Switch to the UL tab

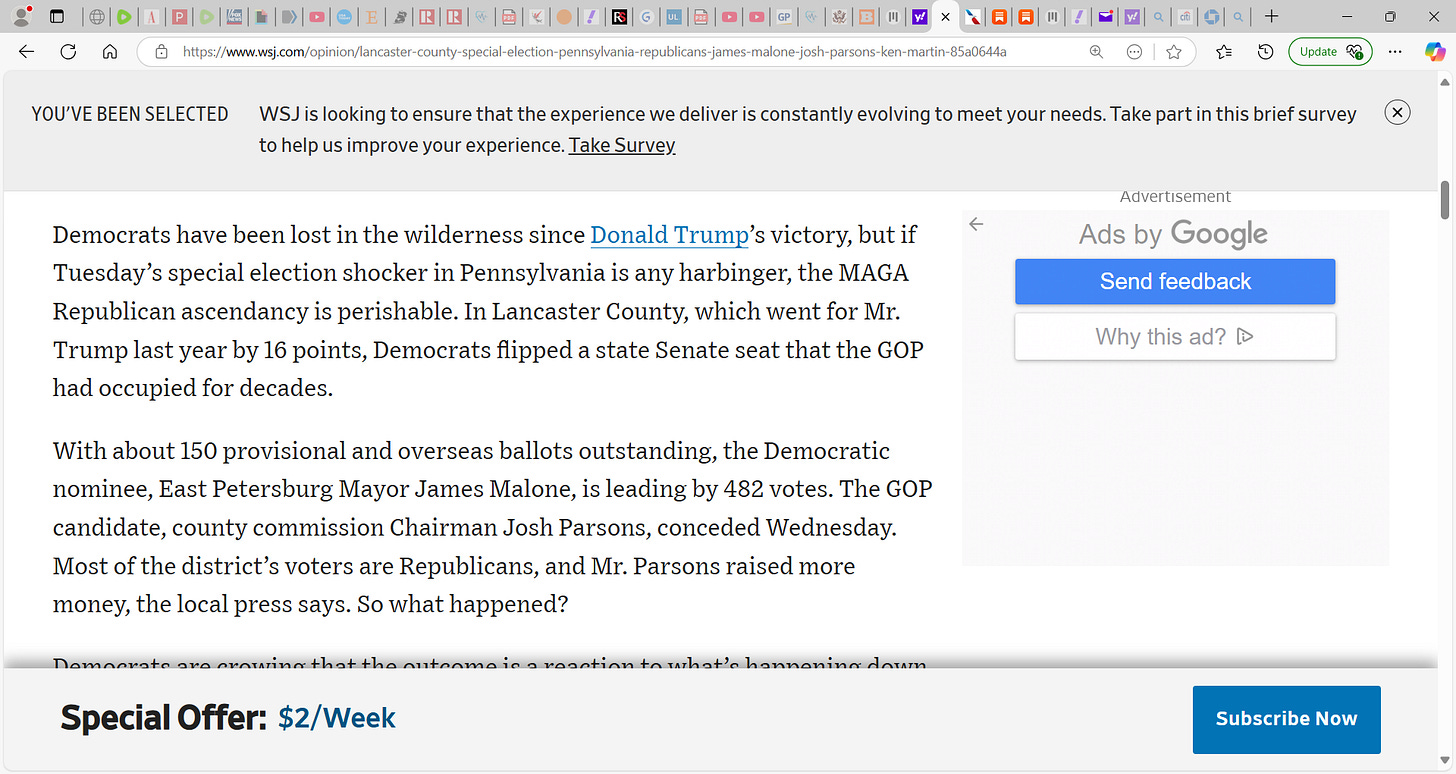click(674, 17)
